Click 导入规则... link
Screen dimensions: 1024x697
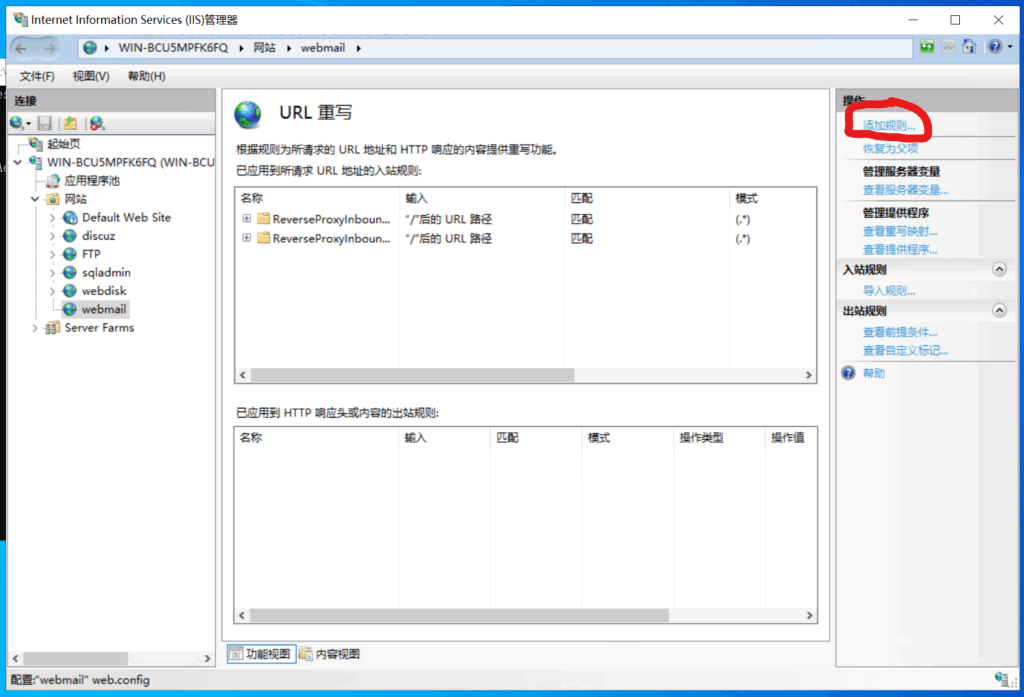click(x=888, y=291)
